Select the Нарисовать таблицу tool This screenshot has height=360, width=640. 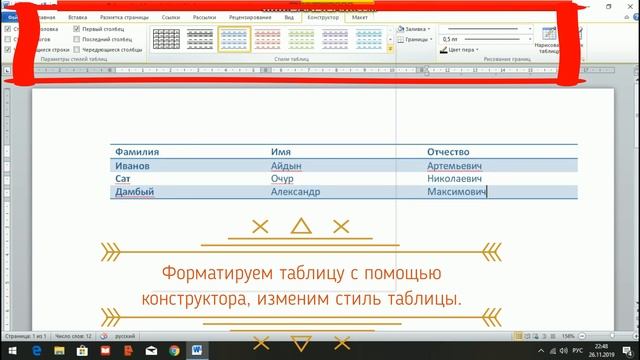click(549, 40)
